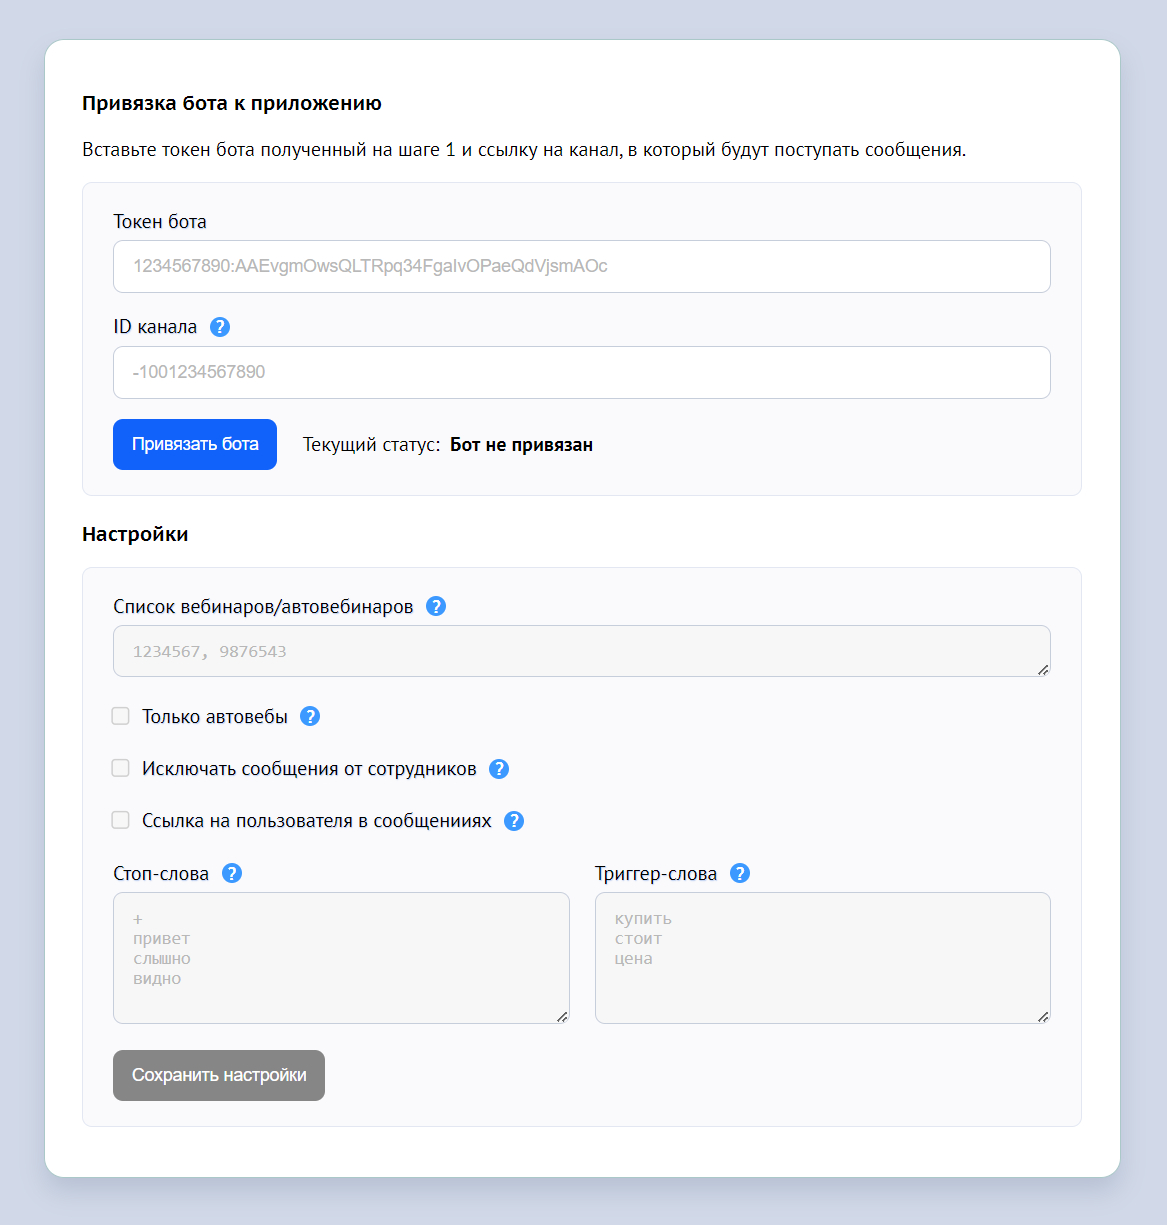
Task: Focus the Токен бота input field
Action: click(x=582, y=266)
